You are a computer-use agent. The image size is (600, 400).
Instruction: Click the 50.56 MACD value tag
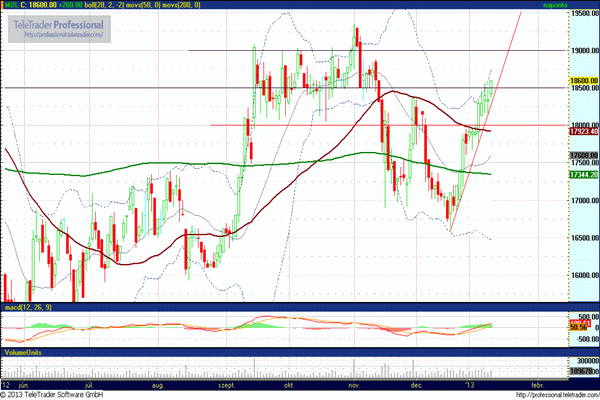pyautogui.click(x=579, y=328)
